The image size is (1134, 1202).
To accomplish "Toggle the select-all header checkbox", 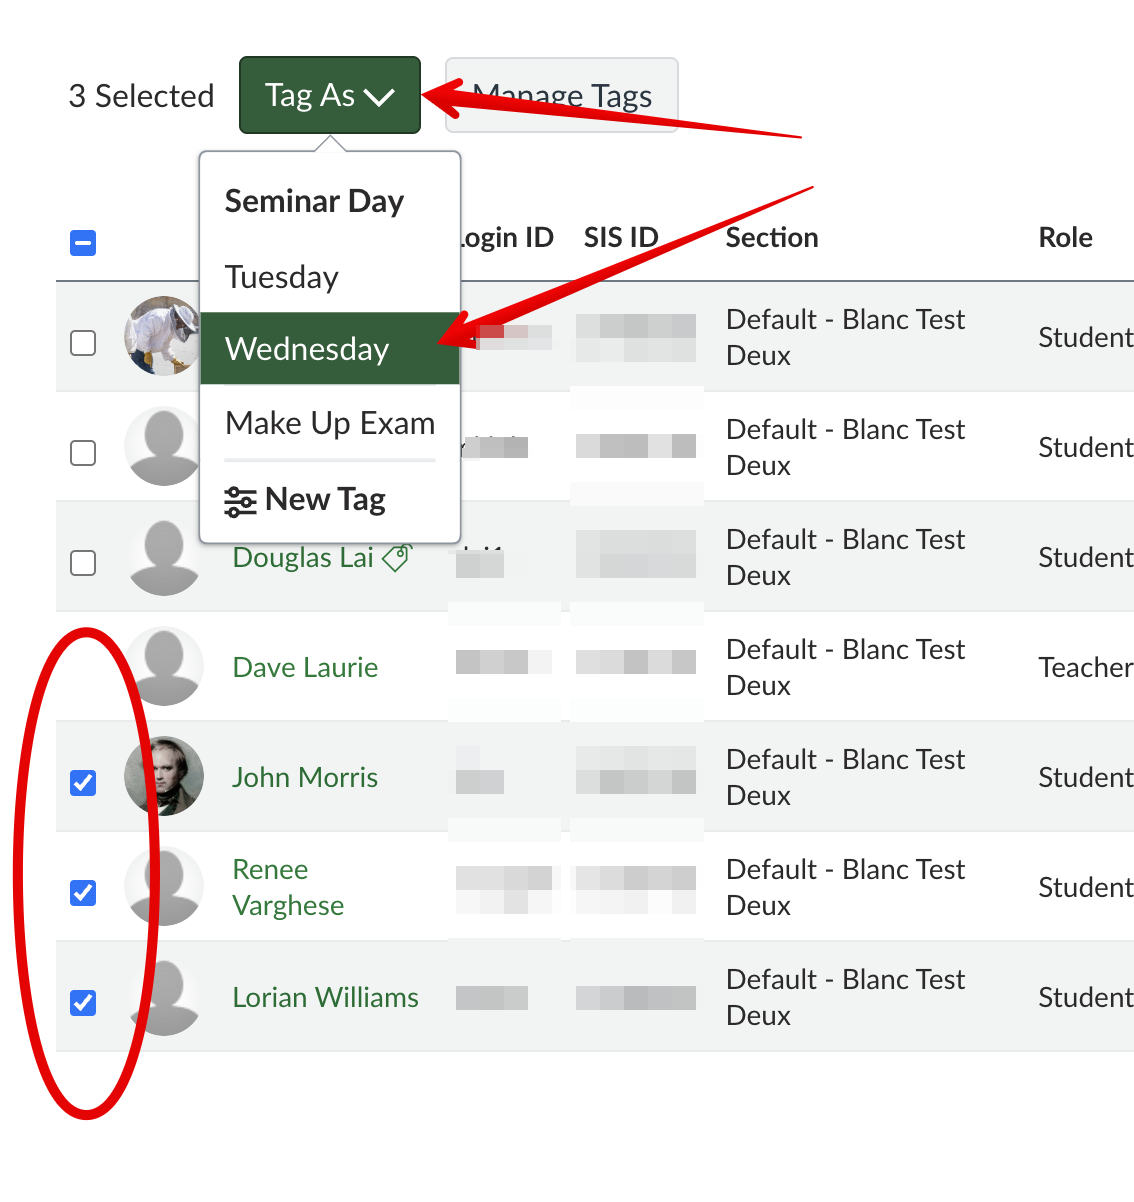I will coord(83,243).
